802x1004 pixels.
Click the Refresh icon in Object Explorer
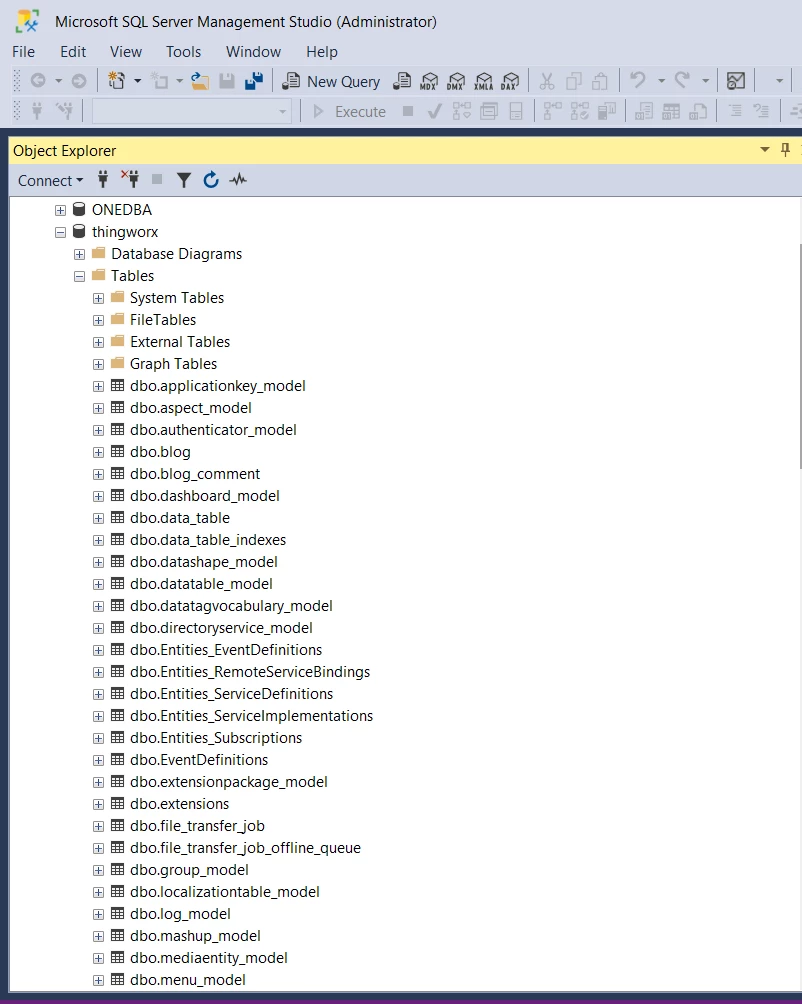click(211, 180)
